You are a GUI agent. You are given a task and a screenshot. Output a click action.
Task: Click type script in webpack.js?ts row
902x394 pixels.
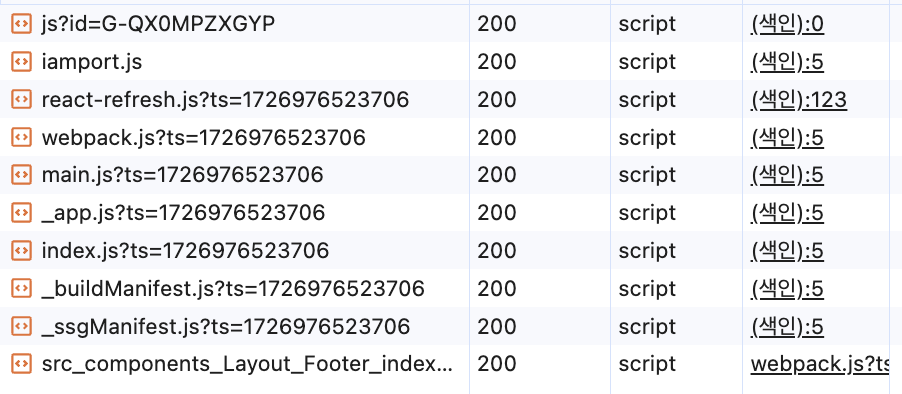tap(647, 138)
